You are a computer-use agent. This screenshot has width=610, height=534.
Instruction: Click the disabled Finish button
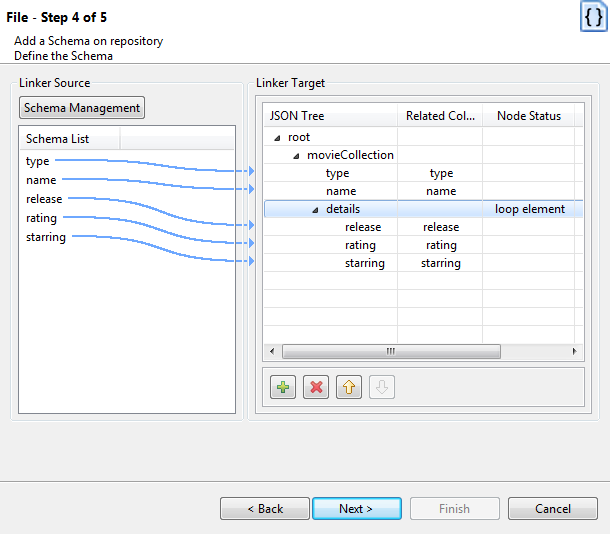tap(454, 508)
